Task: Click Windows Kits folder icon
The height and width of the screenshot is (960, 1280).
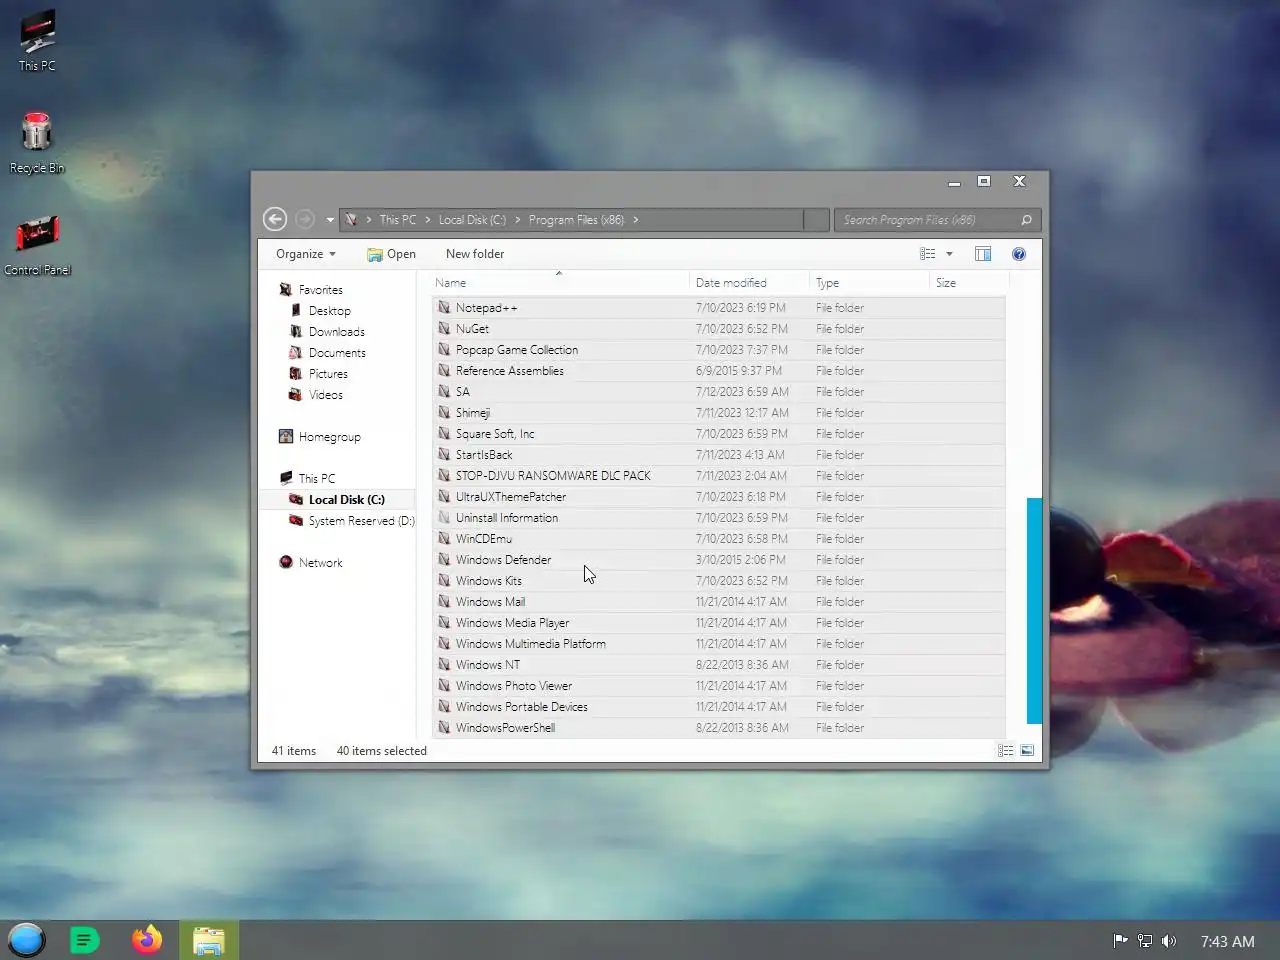Action: [x=444, y=581]
